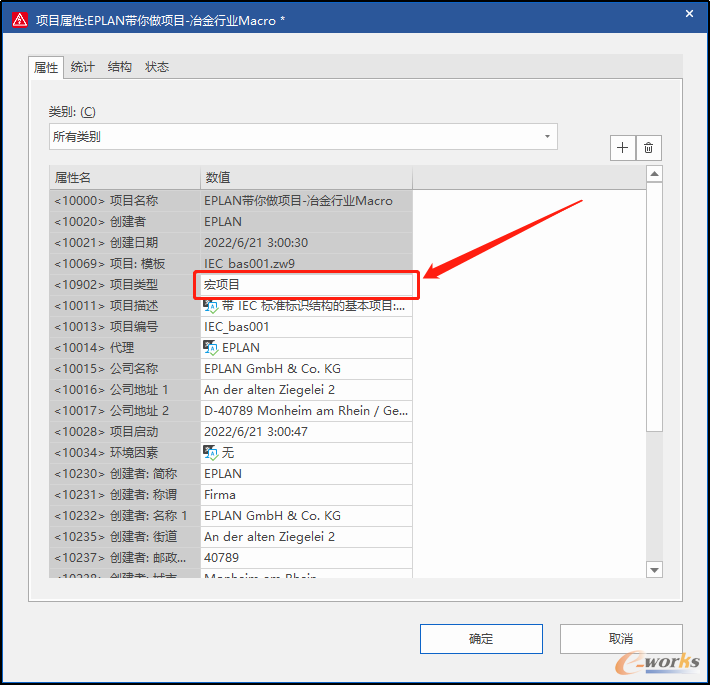
Task: Select the 宏项目 value for 项目类型
Action: point(307,285)
